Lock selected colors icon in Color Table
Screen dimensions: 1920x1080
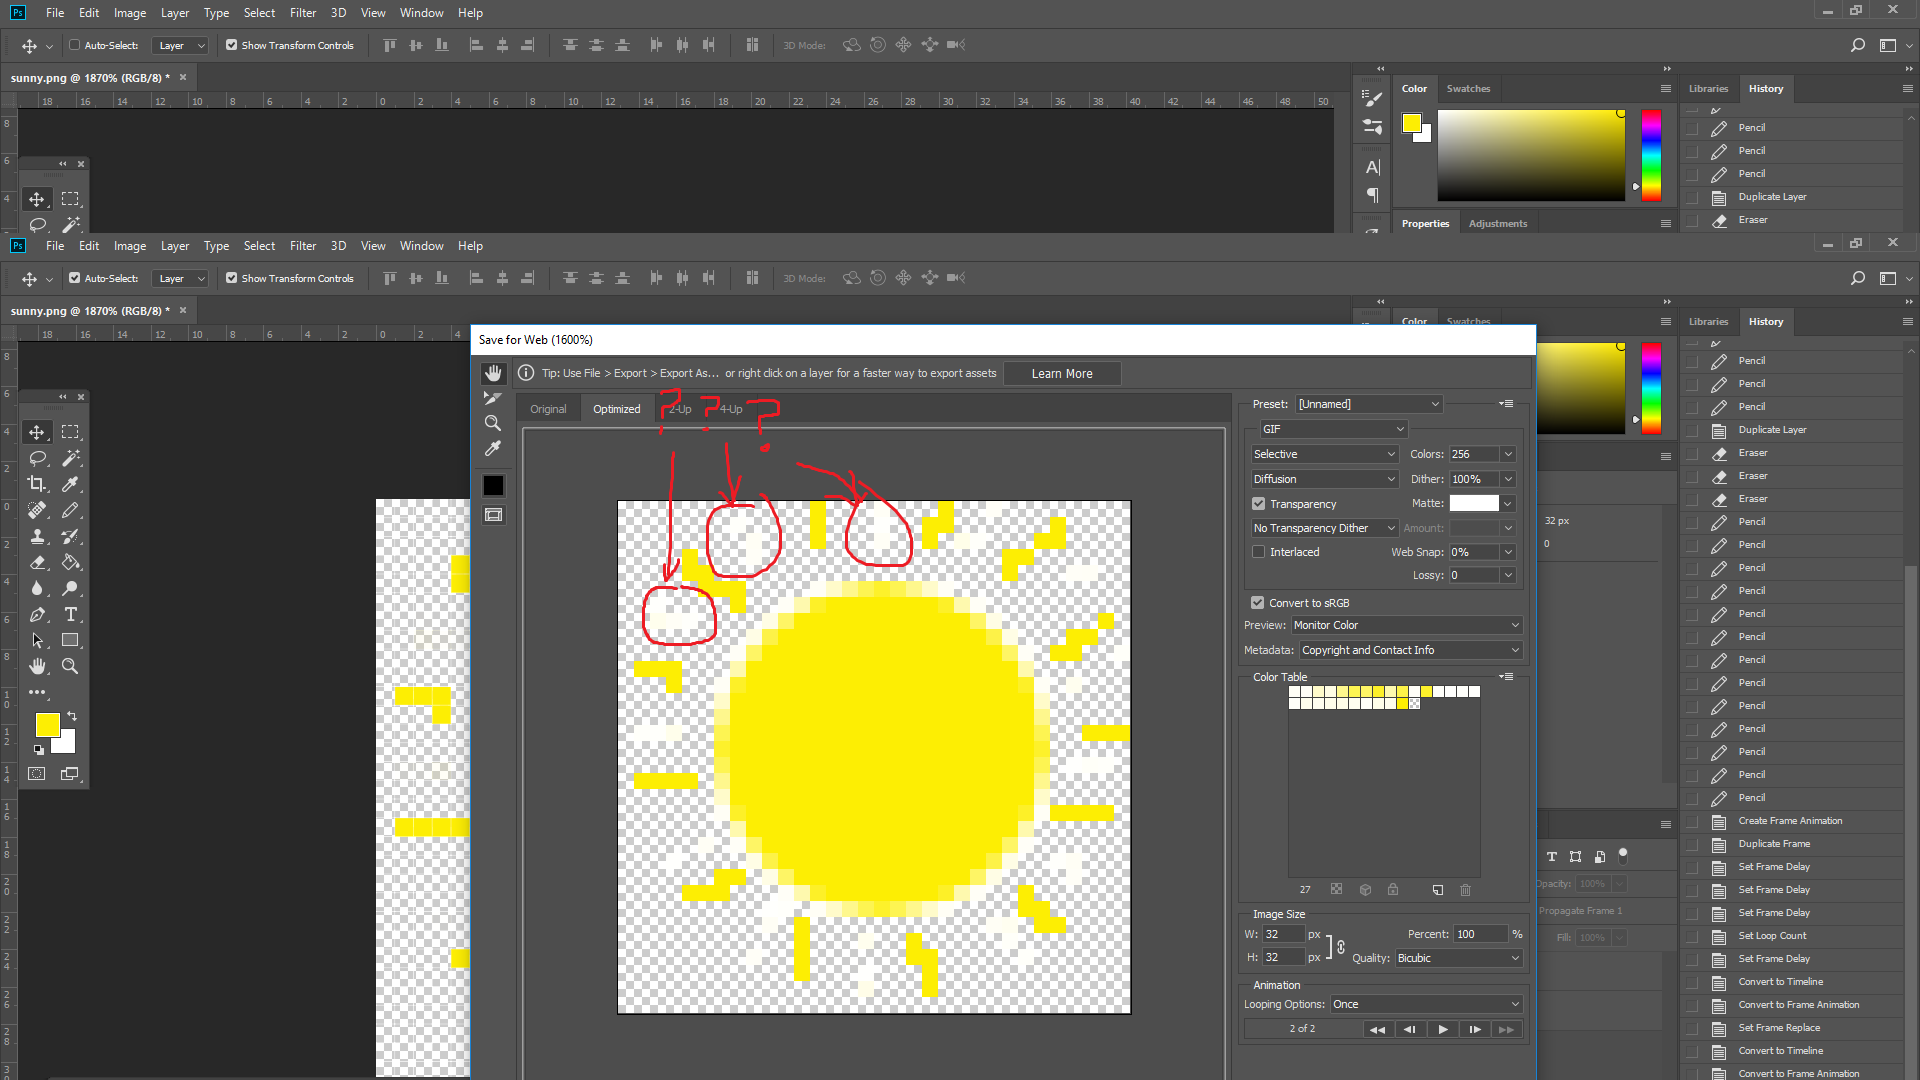pyautogui.click(x=1393, y=889)
